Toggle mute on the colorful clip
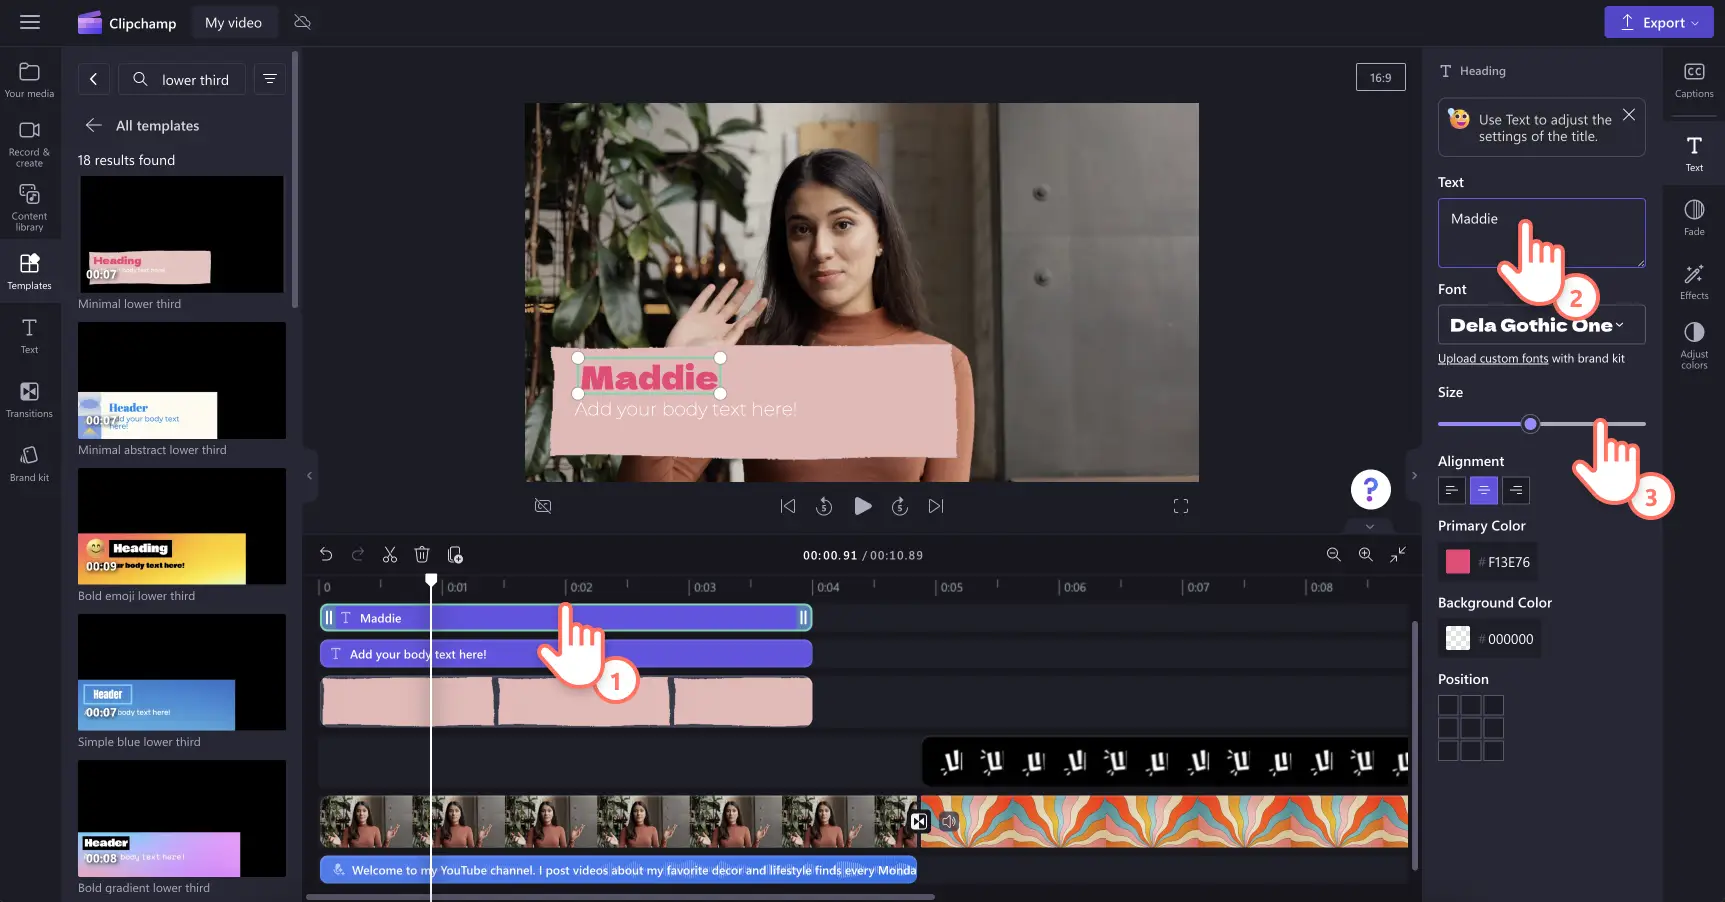Viewport: 1725px width, 902px height. click(949, 821)
